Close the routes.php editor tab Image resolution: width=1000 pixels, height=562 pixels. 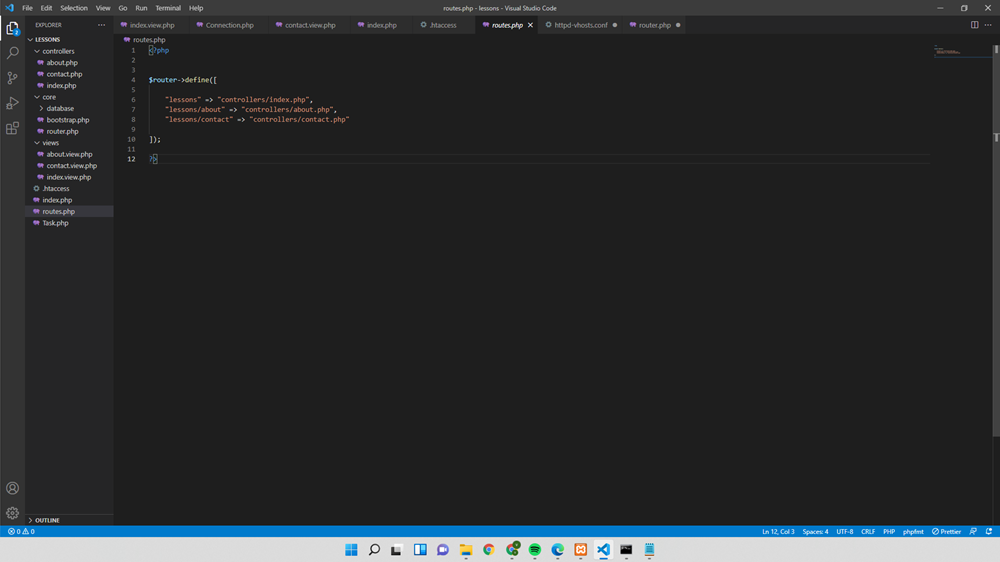[x=530, y=25]
